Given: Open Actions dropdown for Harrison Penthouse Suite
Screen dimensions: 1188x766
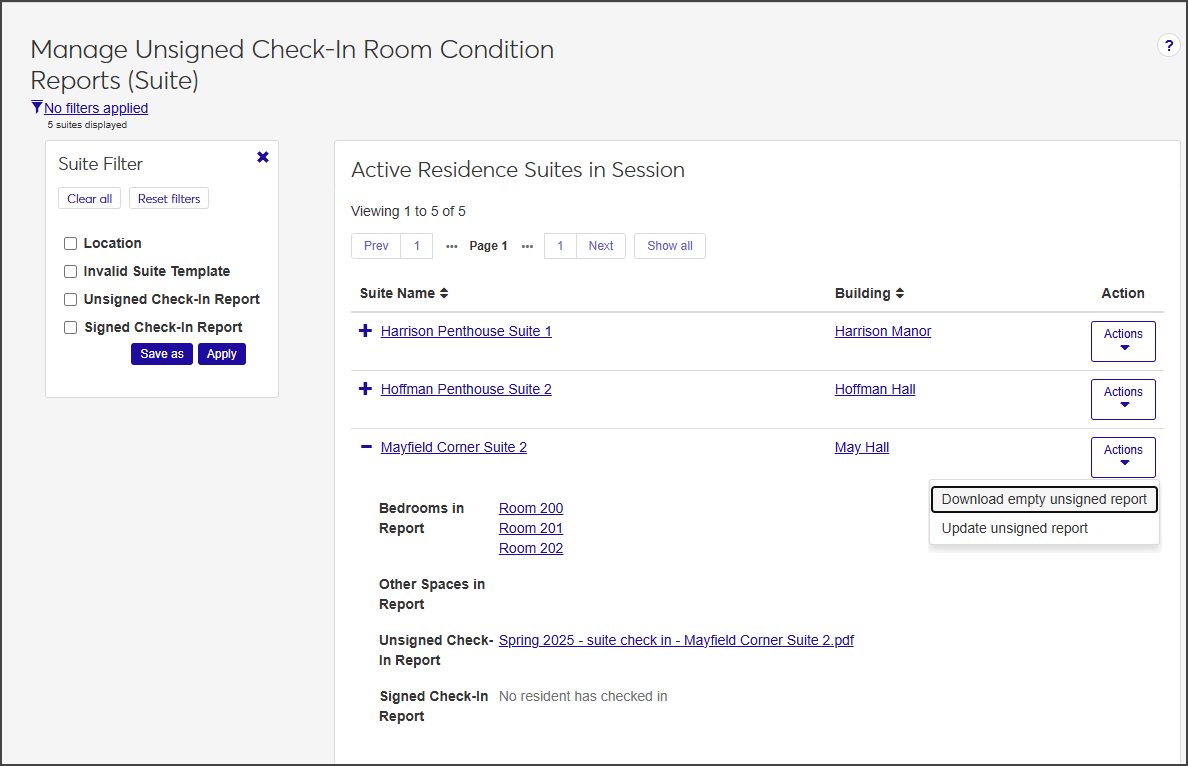Looking at the screenshot, I should click(x=1123, y=341).
